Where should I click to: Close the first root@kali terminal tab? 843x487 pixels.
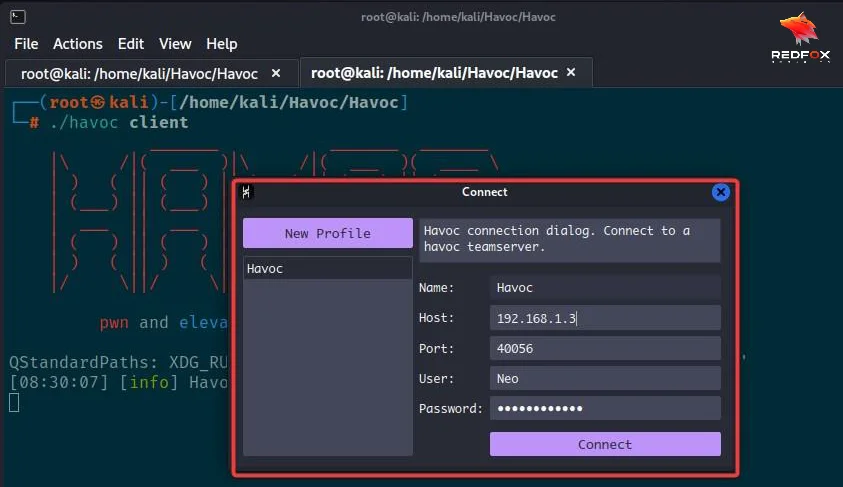tap(276, 73)
